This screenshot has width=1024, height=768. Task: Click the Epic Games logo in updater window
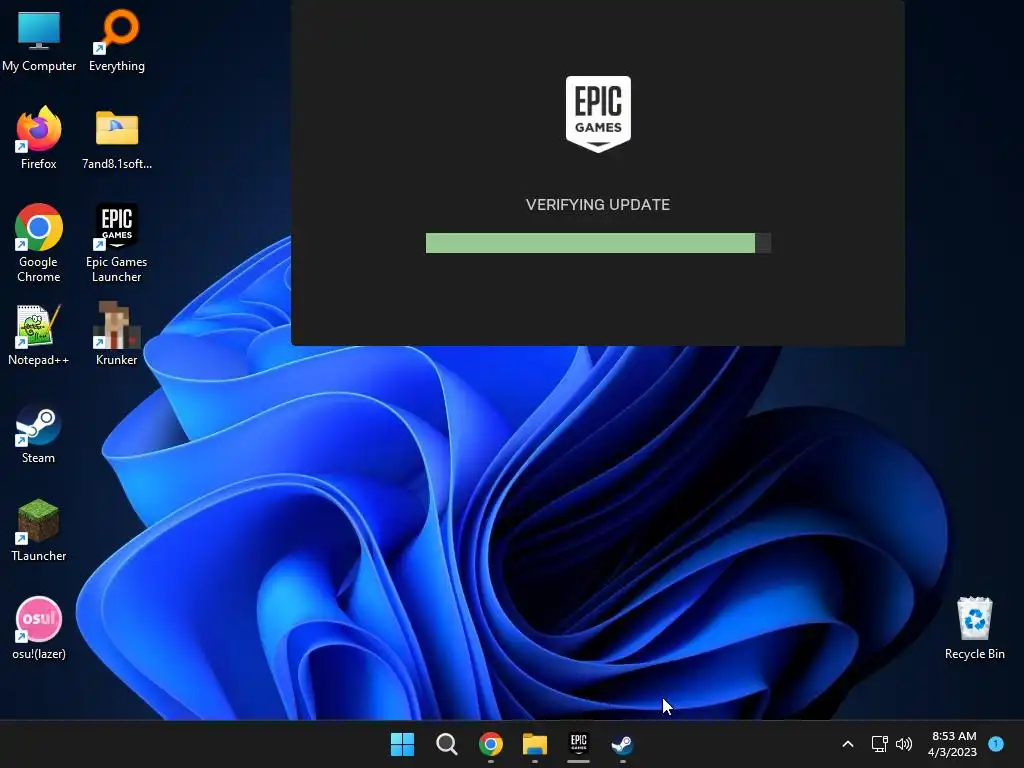coord(598,114)
